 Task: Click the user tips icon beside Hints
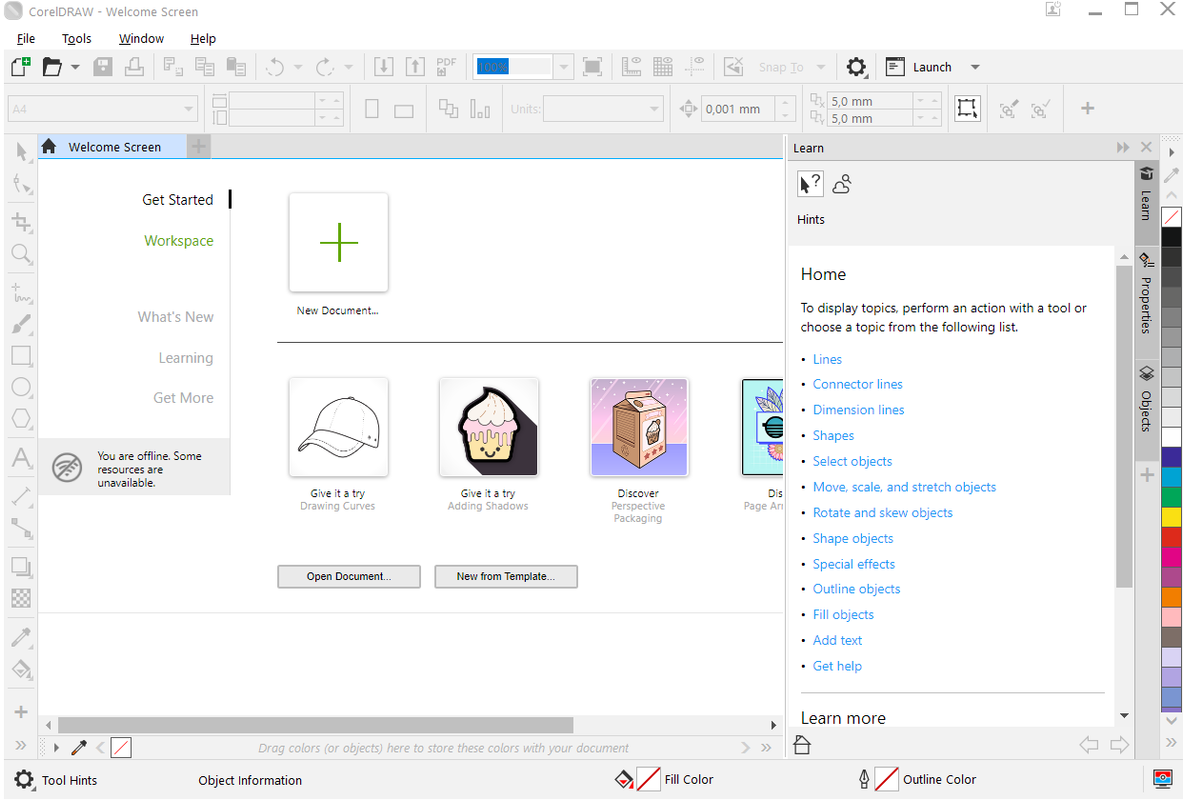tap(842, 184)
